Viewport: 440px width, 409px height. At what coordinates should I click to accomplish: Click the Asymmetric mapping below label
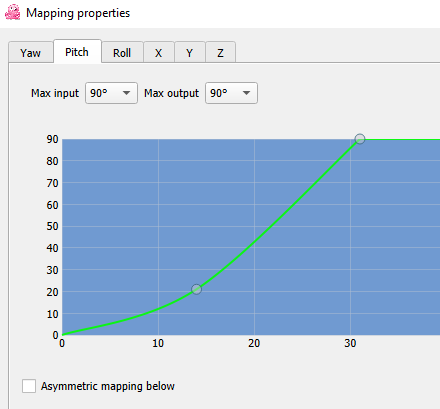coord(108,386)
